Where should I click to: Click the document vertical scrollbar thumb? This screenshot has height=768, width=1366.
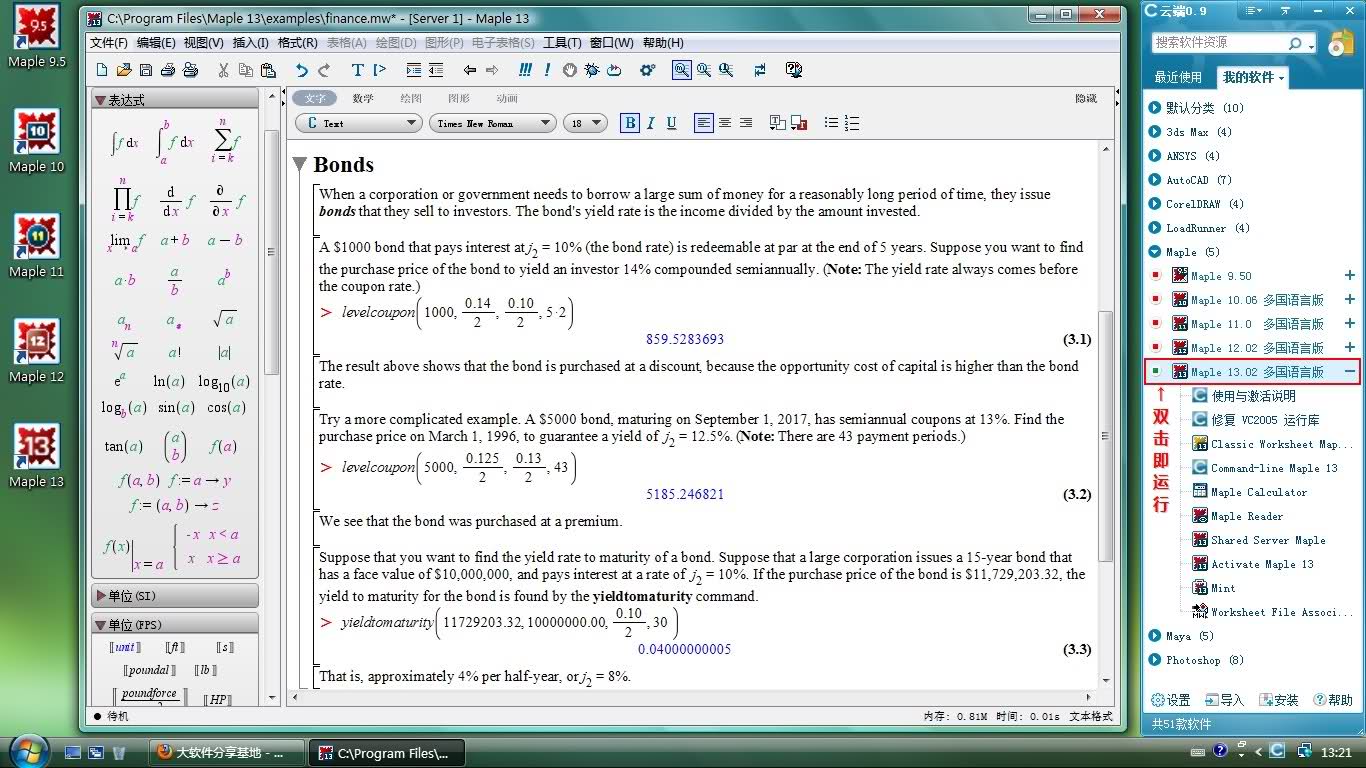(1105, 436)
